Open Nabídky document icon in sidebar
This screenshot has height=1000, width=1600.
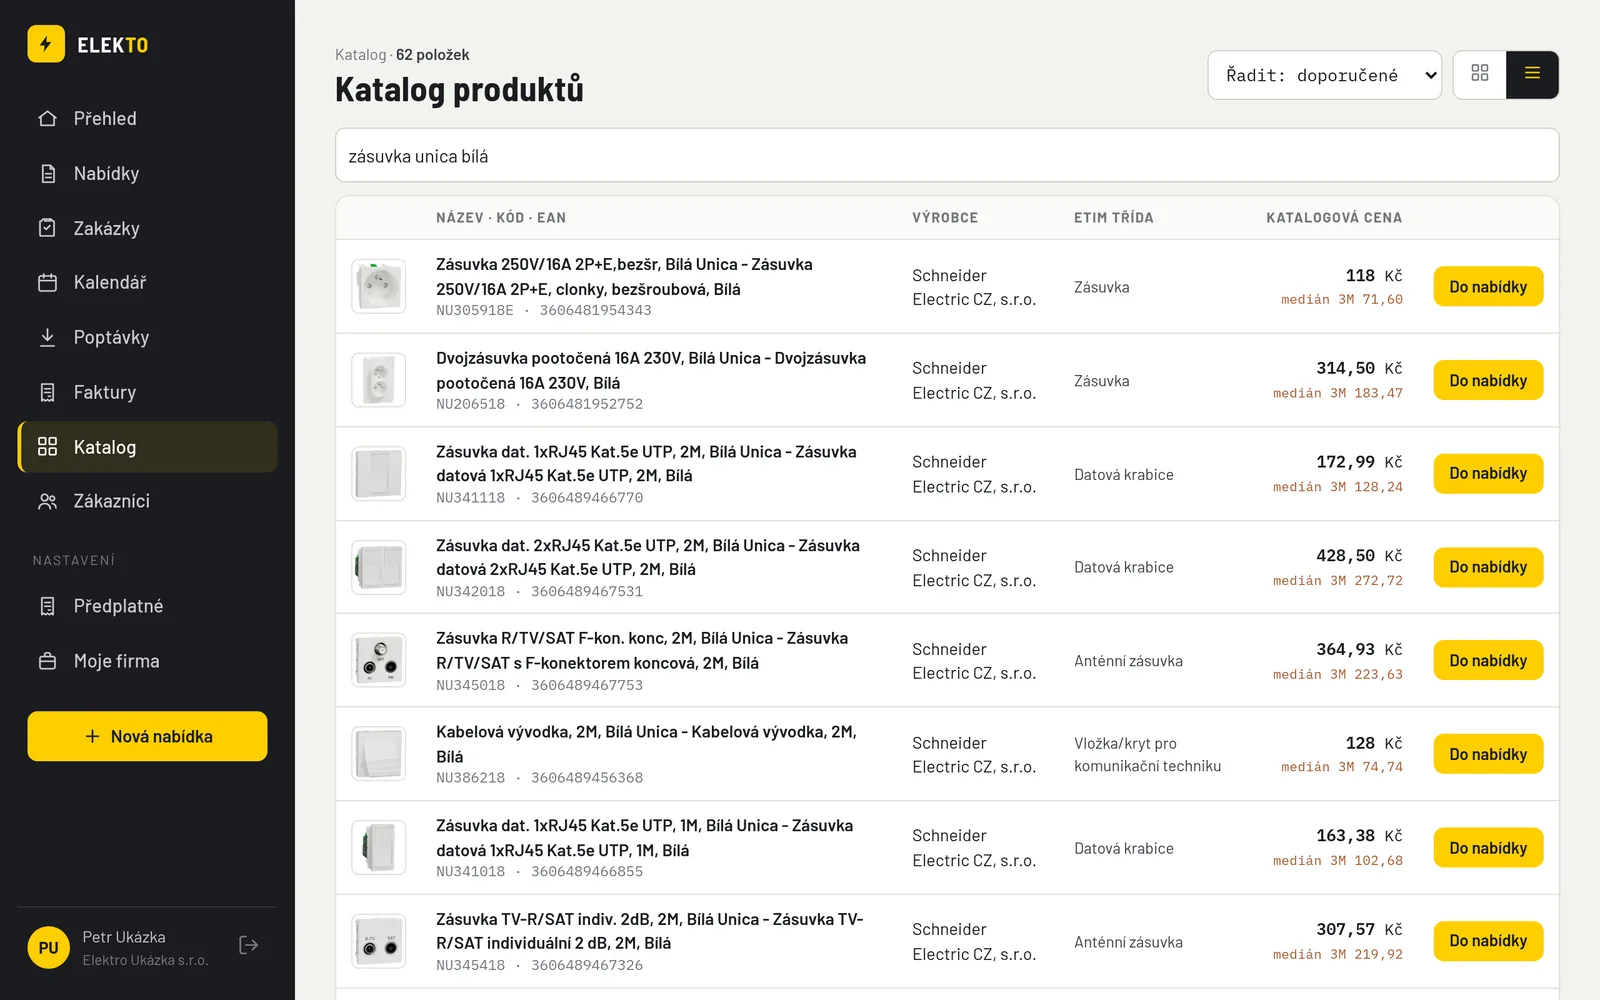(x=47, y=173)
